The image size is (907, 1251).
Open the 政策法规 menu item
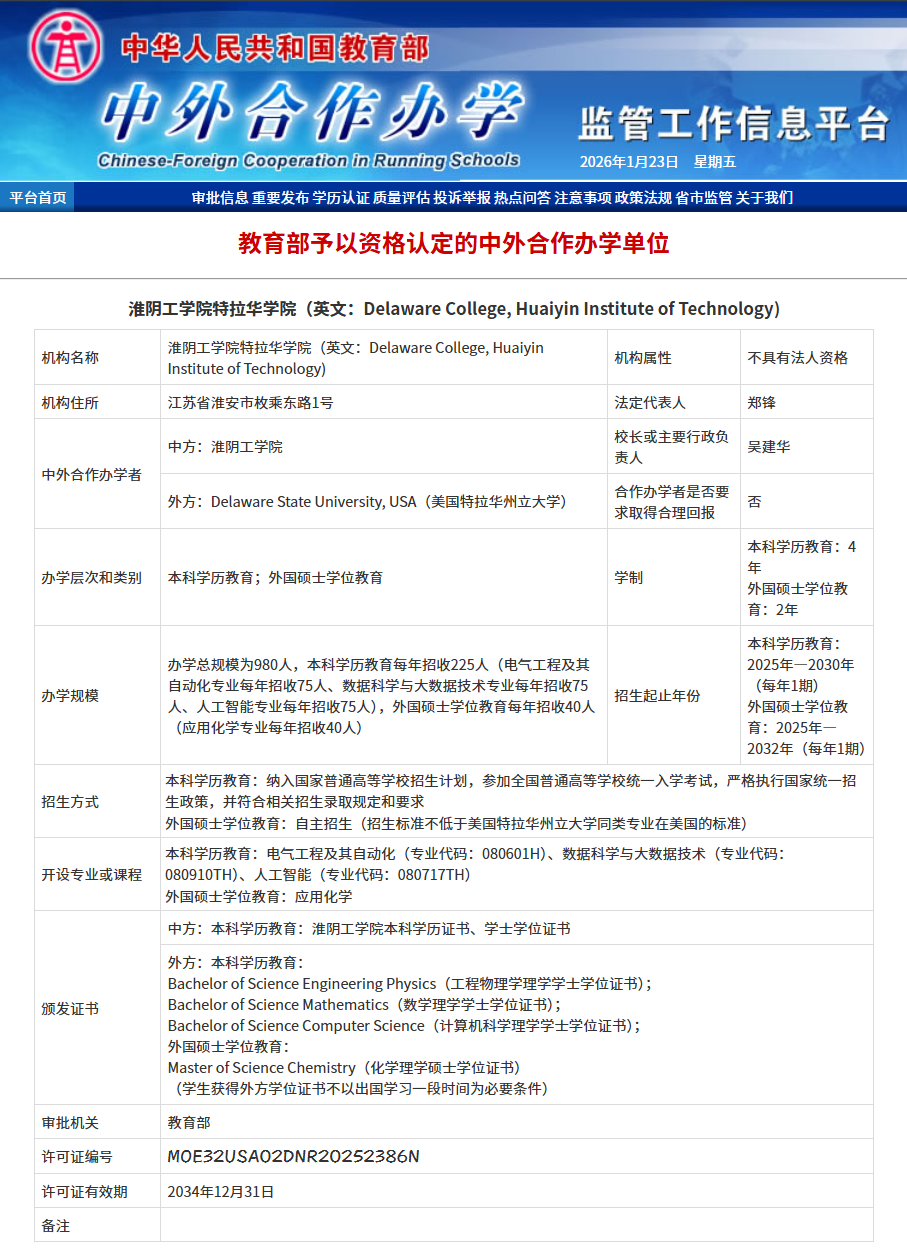pos(643,198)
